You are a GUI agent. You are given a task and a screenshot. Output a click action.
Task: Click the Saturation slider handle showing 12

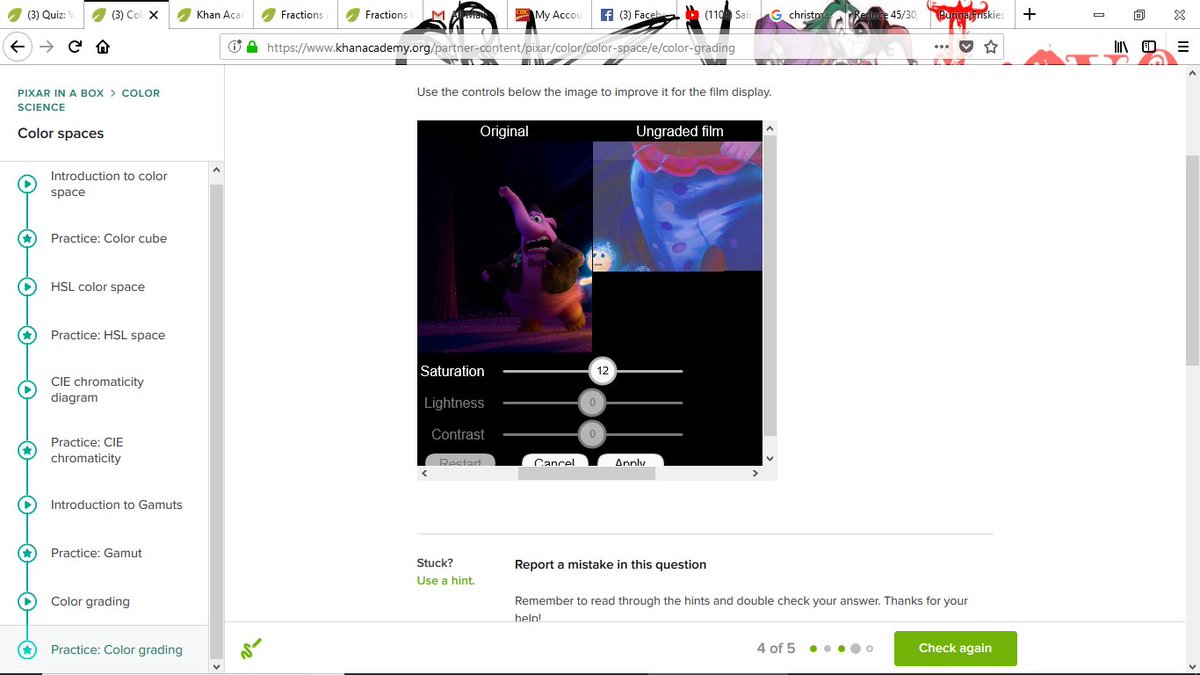602,371
